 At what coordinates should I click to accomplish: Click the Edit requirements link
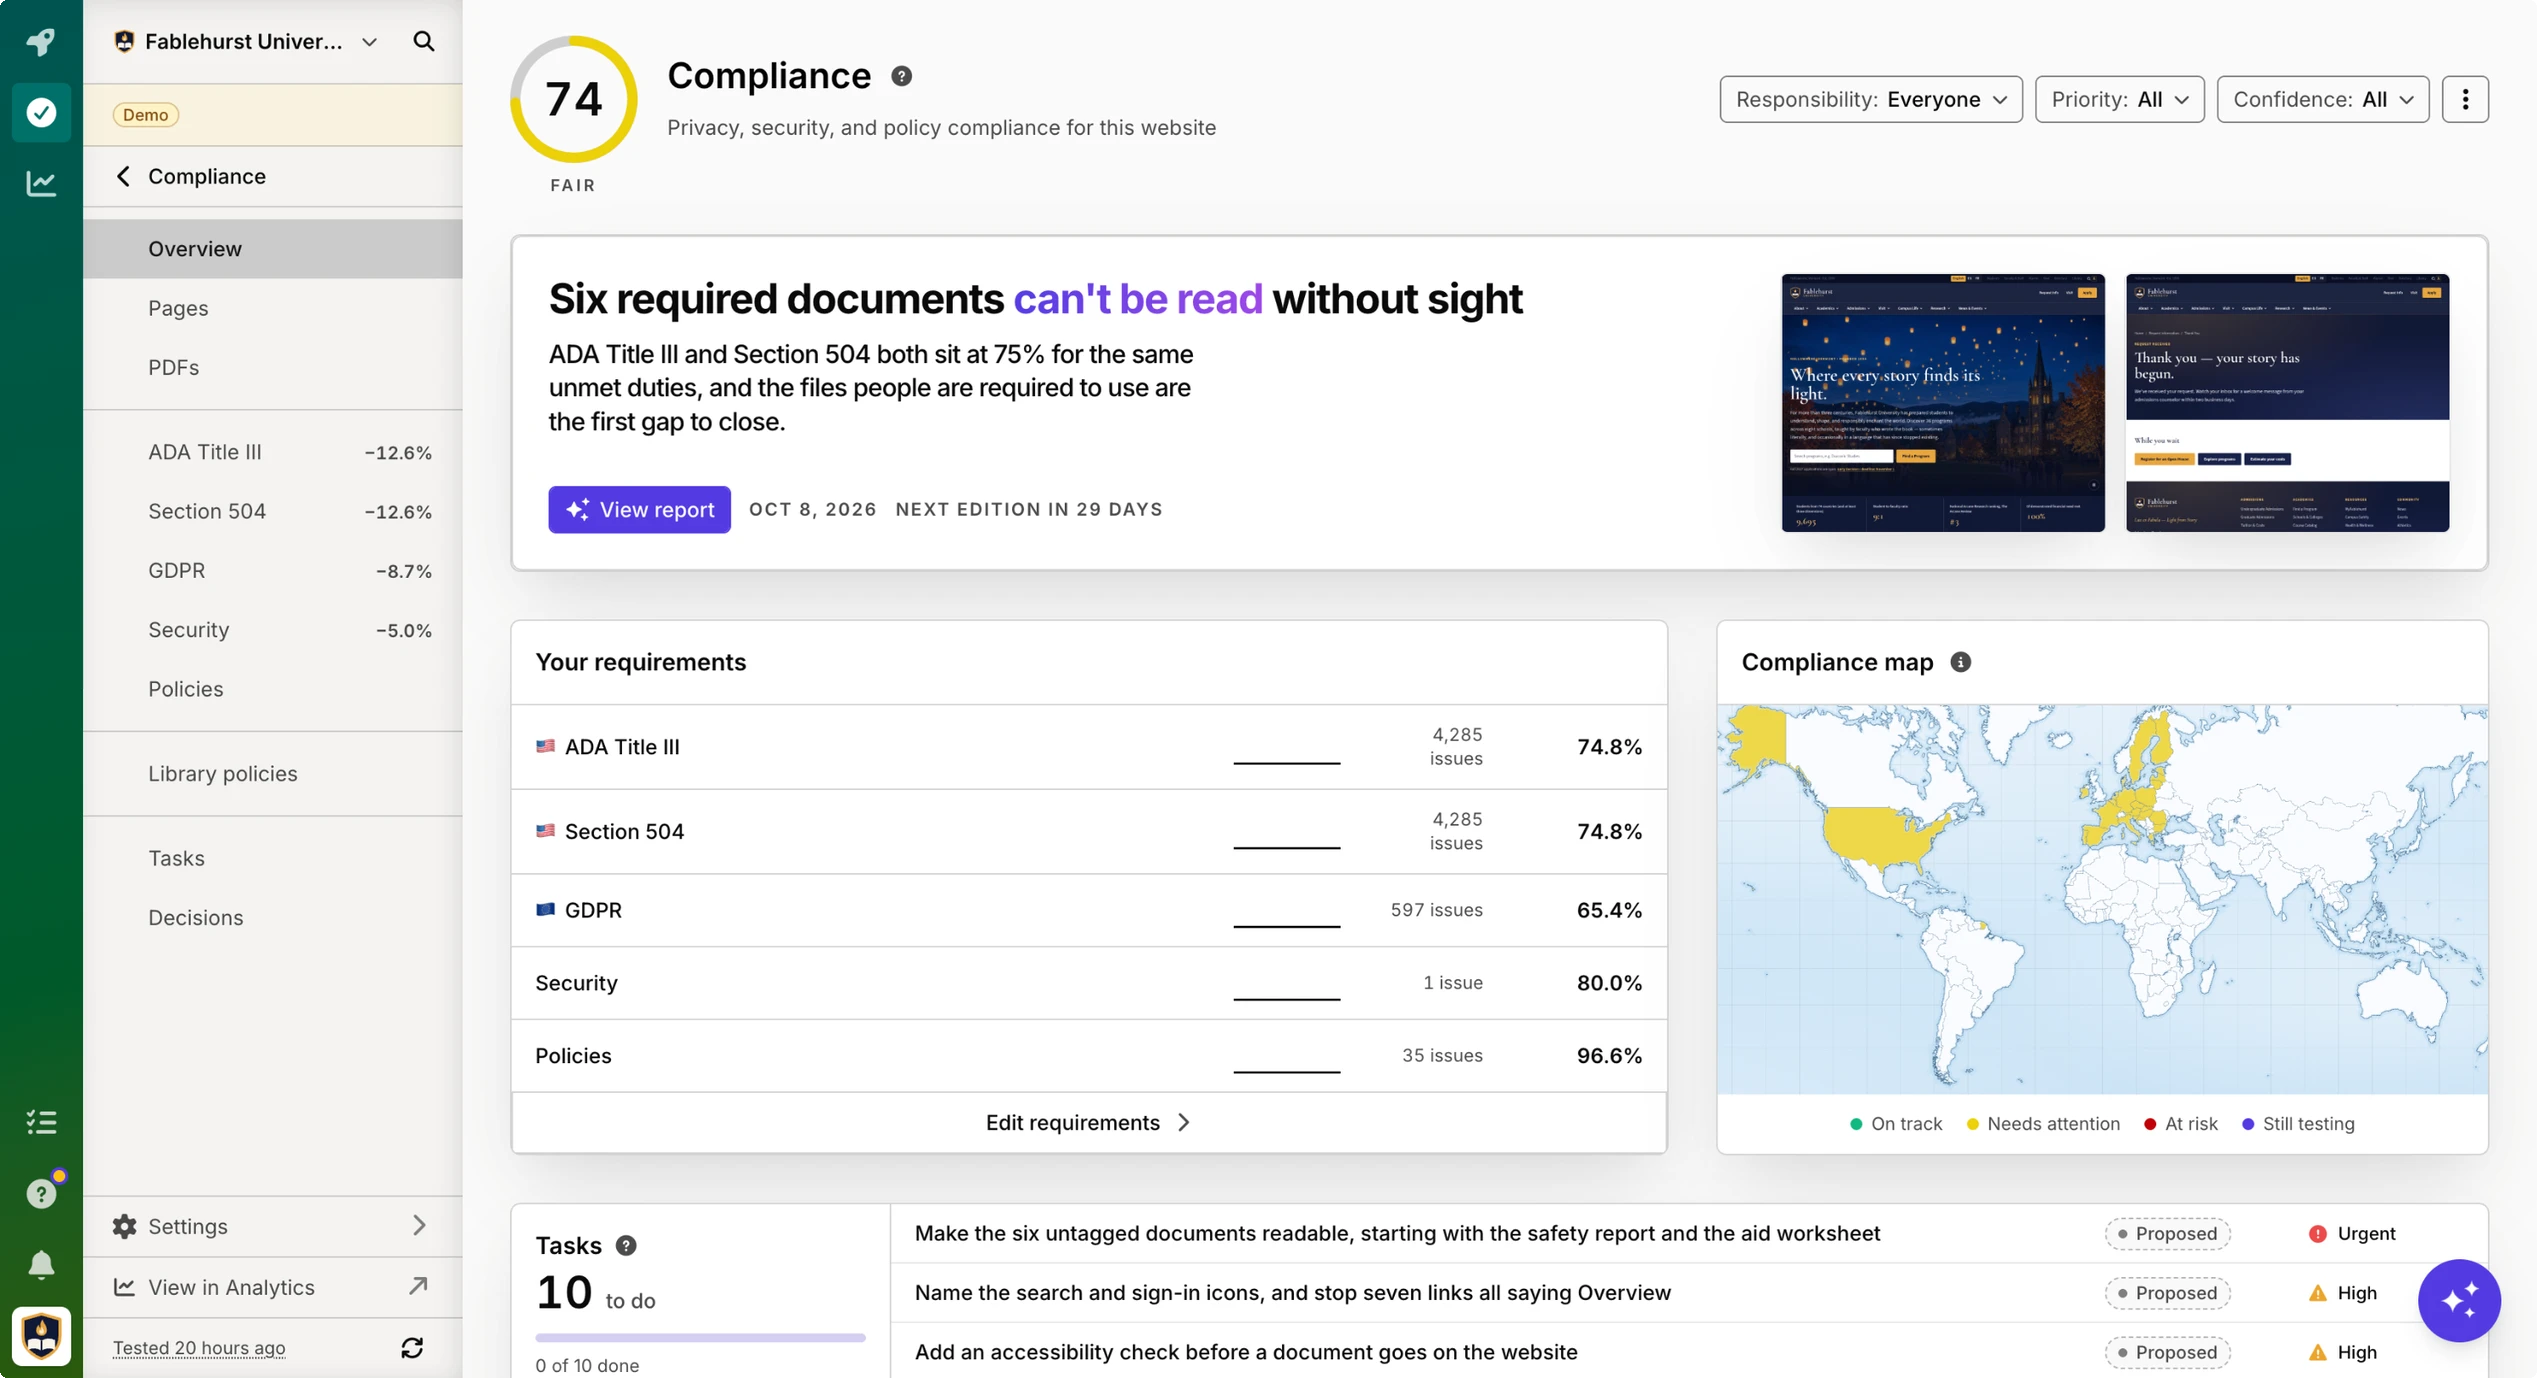click(x=1088, y=1123)
